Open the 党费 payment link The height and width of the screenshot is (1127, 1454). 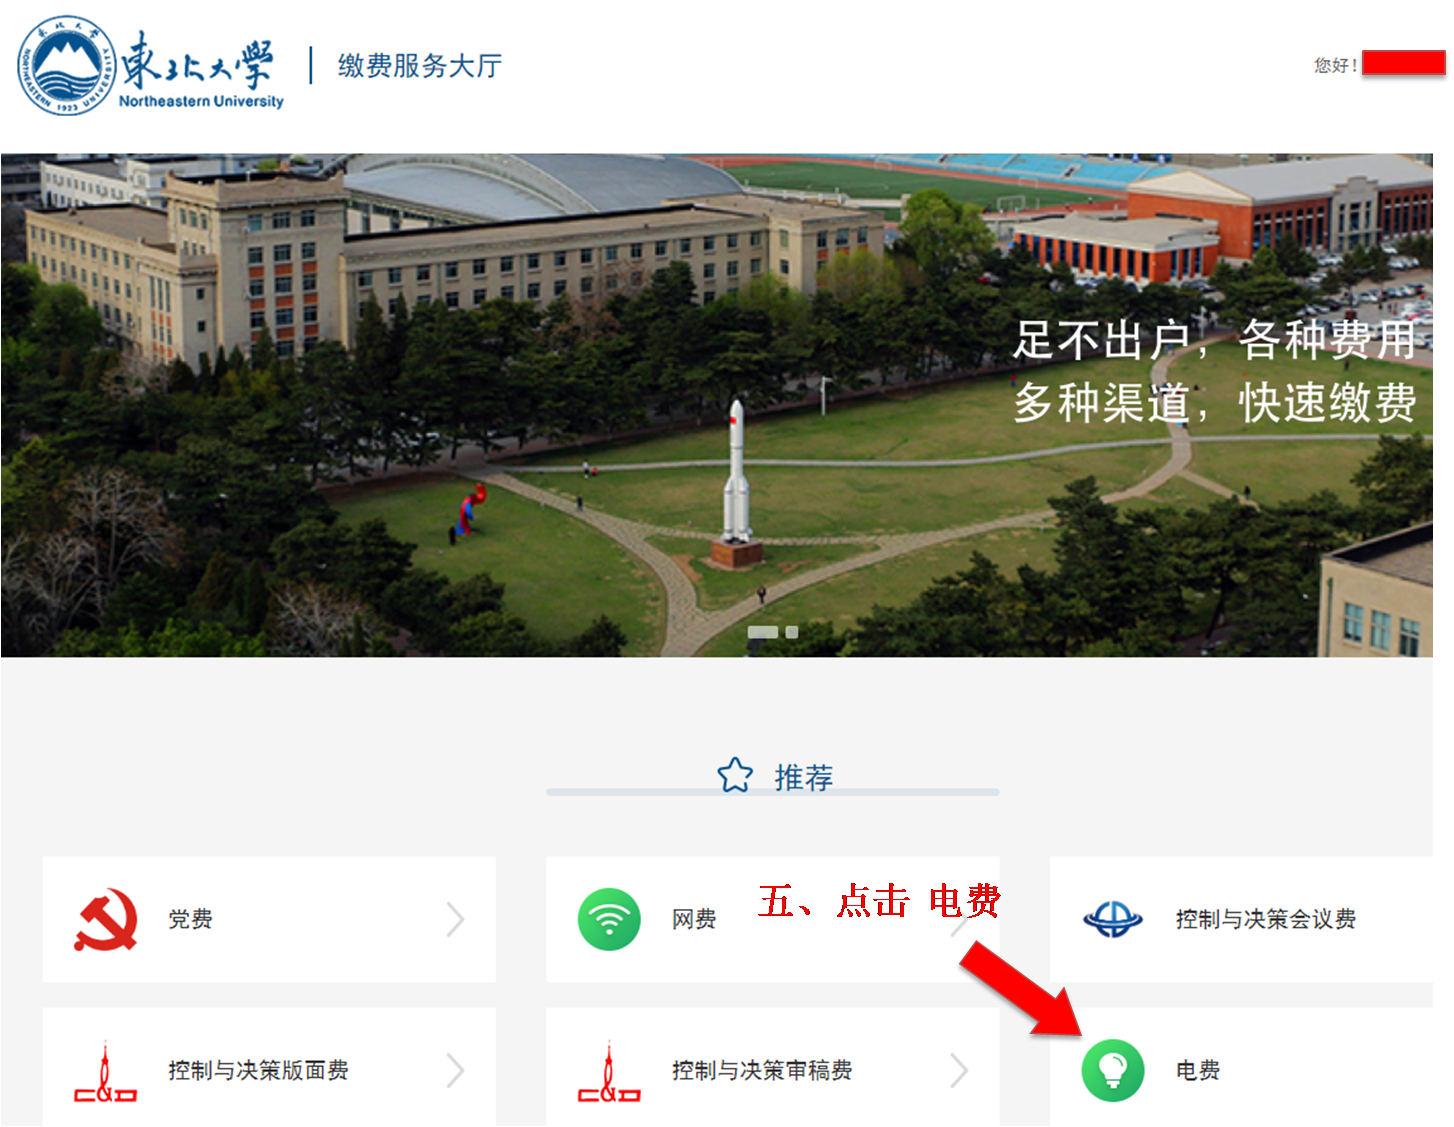coord(190,919)
